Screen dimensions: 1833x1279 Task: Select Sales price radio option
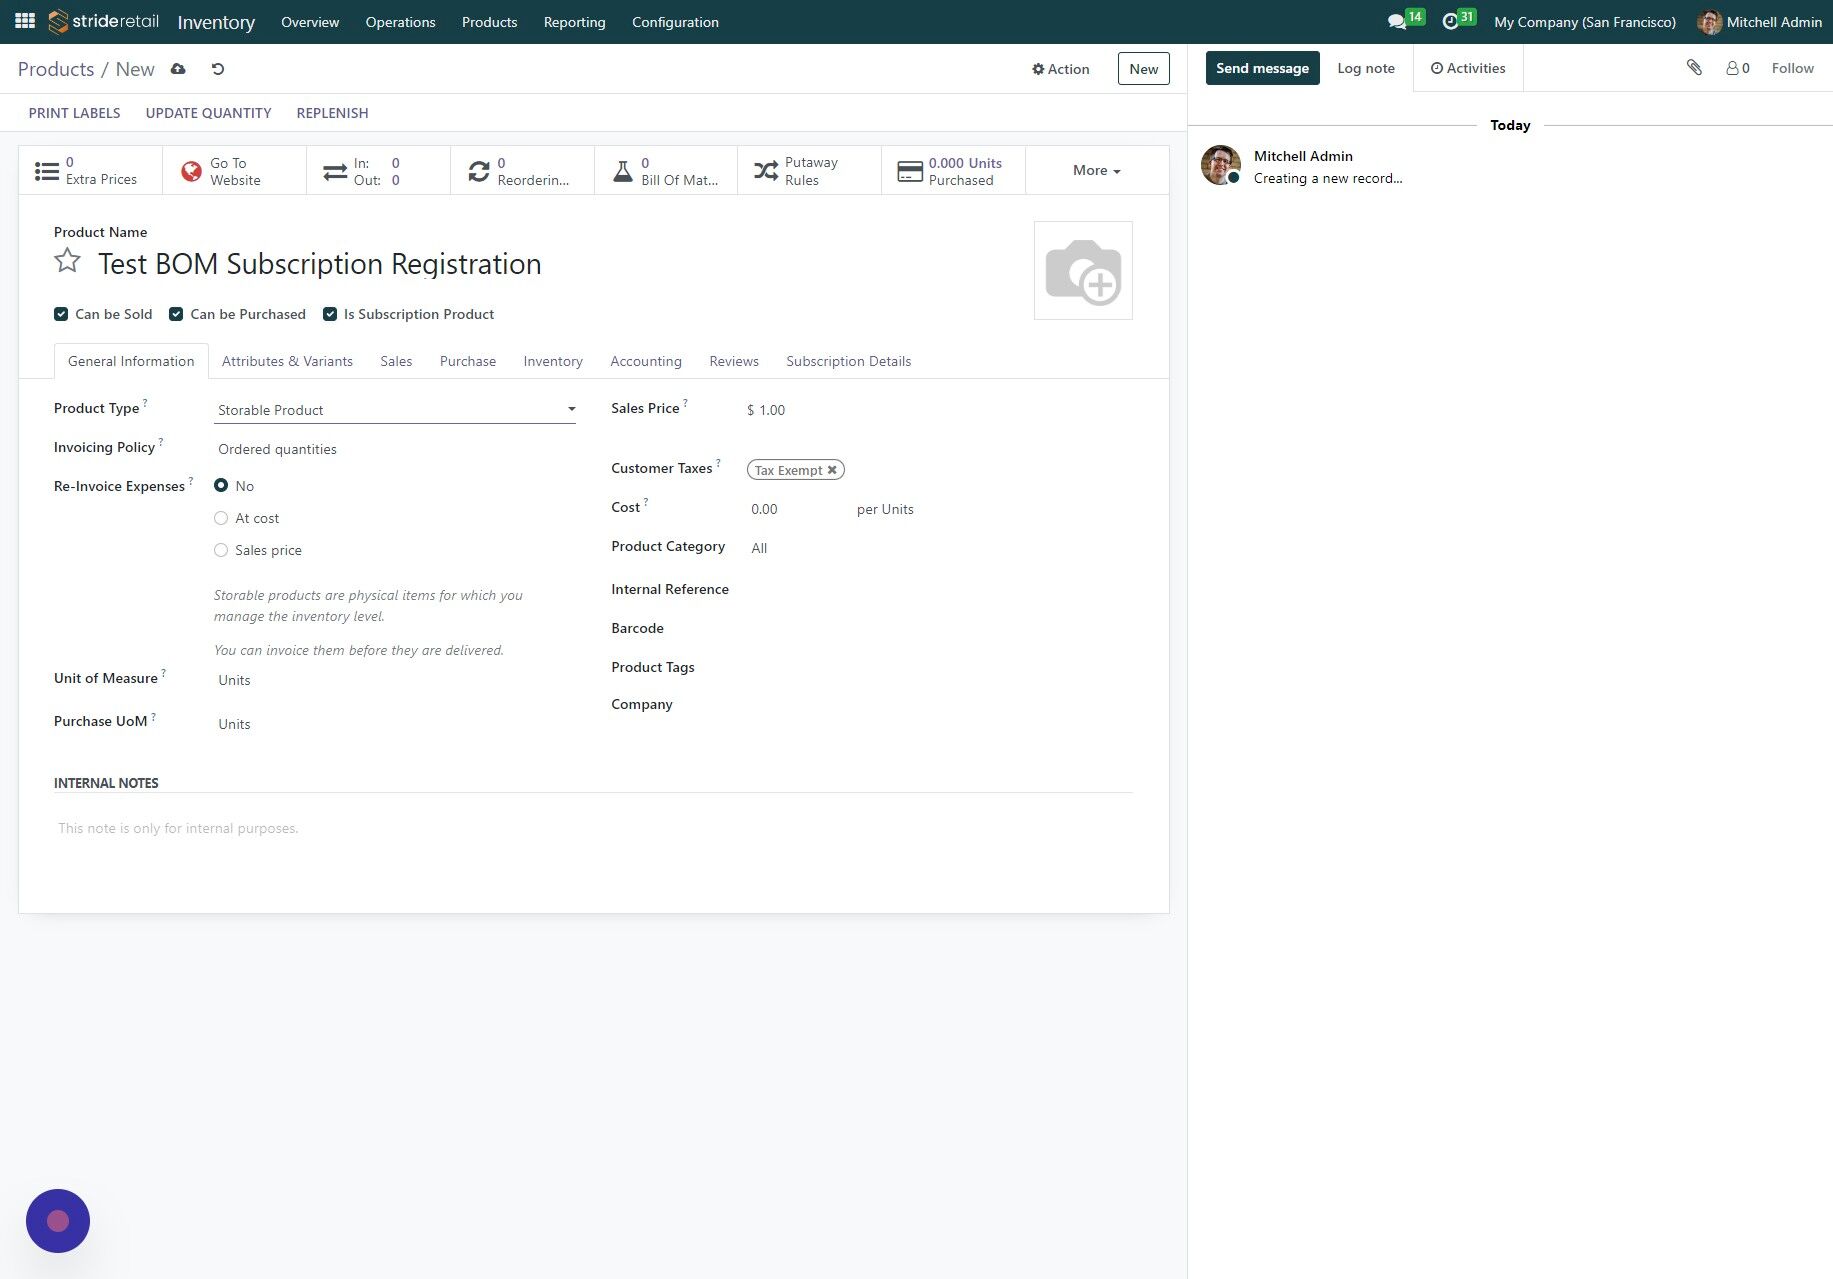click(x=221, y=550)
